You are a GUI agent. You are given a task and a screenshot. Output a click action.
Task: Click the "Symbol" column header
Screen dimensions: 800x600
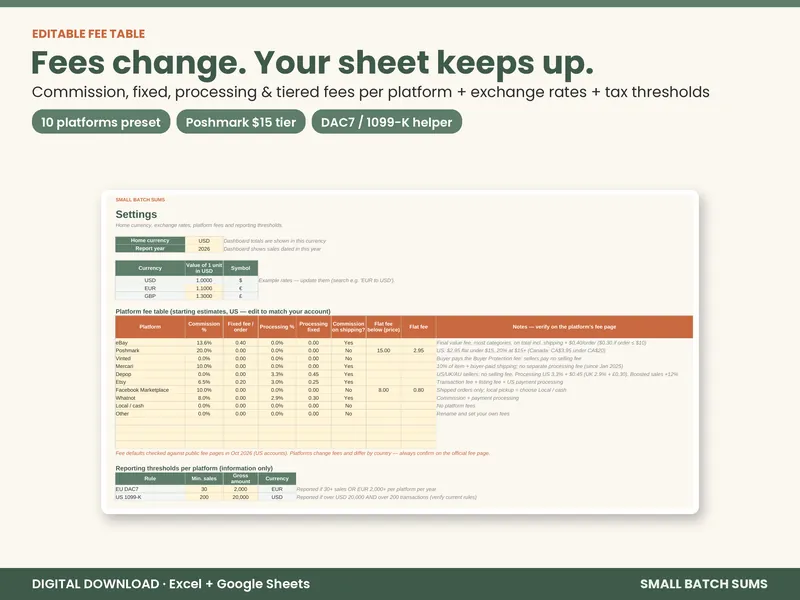tap(240, 268)
